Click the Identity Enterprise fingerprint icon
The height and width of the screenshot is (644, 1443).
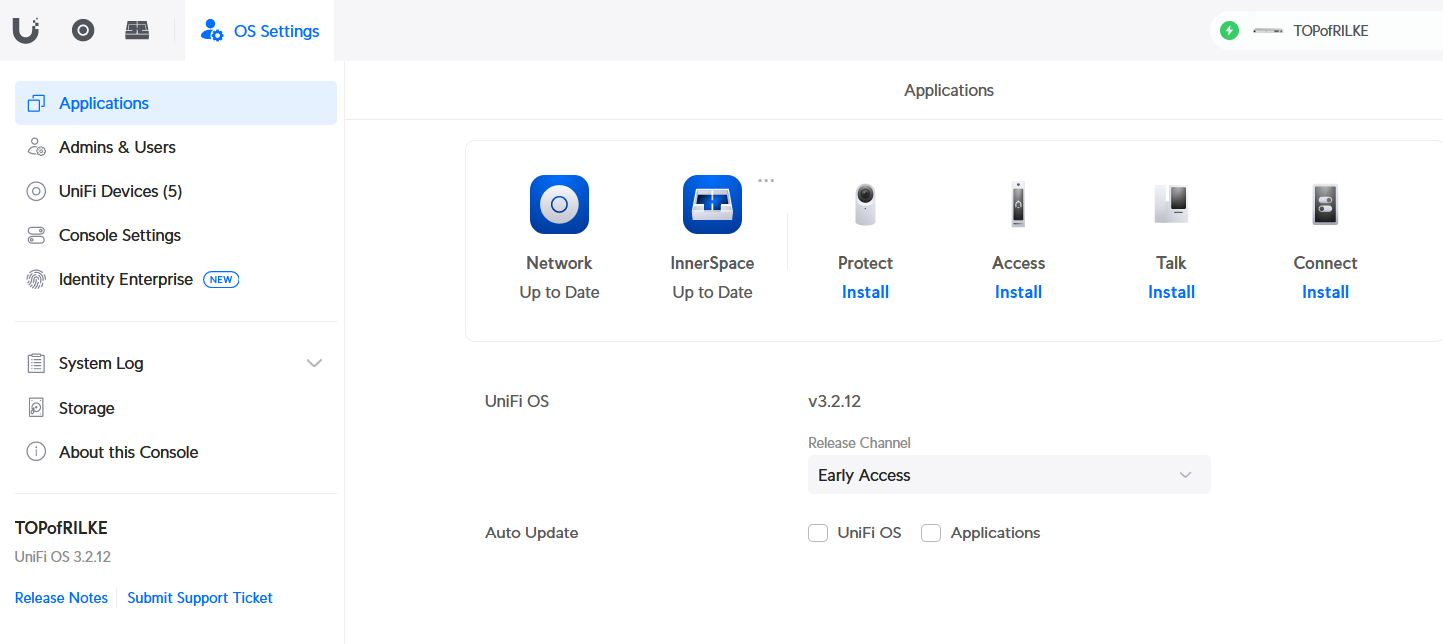coord(36,279)
